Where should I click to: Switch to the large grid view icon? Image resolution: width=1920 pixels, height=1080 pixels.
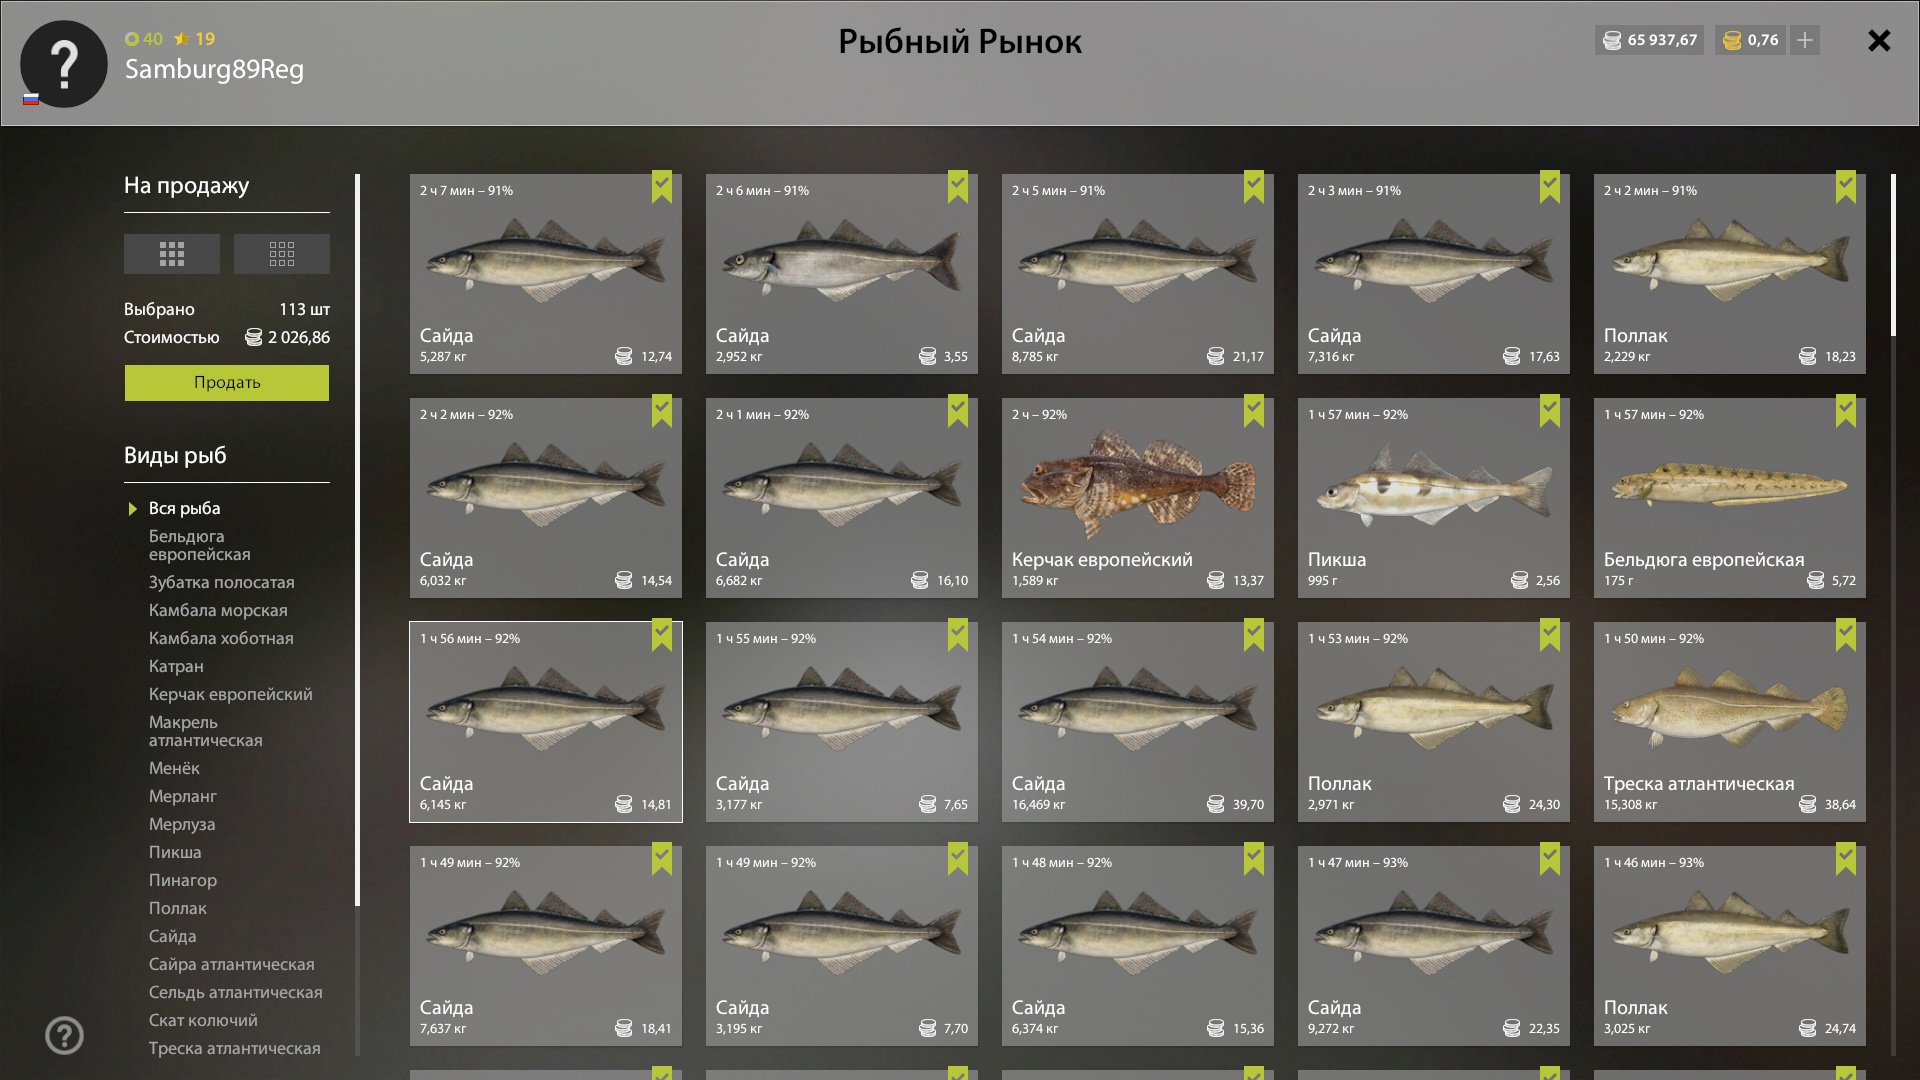pos(172,254)
